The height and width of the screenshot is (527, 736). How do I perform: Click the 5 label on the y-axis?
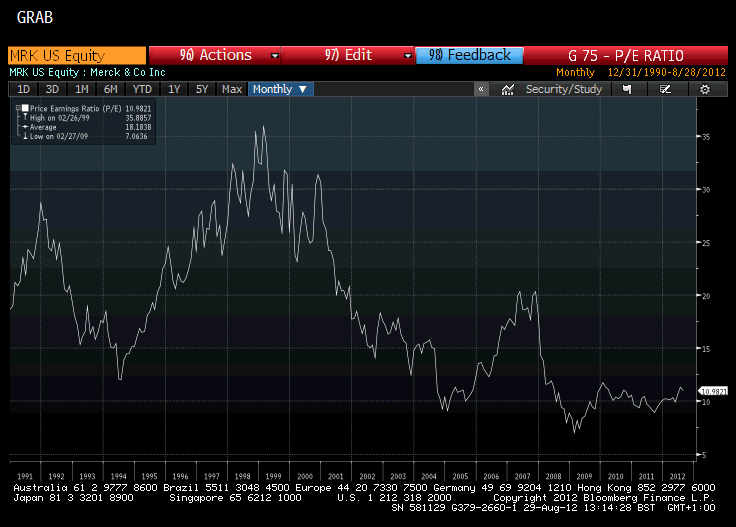(x=704, y=455)
